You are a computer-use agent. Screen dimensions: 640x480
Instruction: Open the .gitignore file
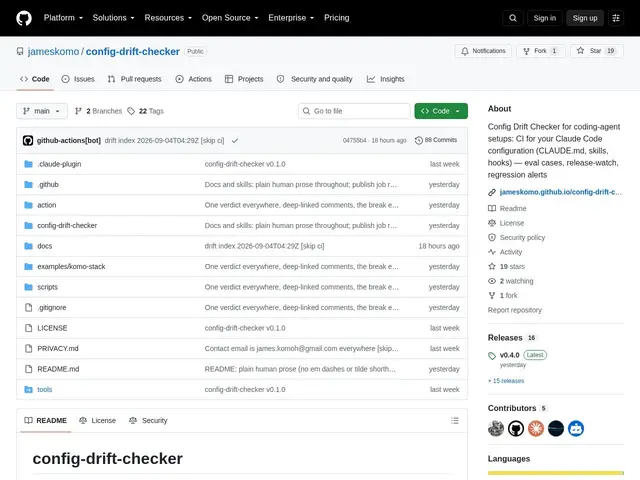coord(51,307)
